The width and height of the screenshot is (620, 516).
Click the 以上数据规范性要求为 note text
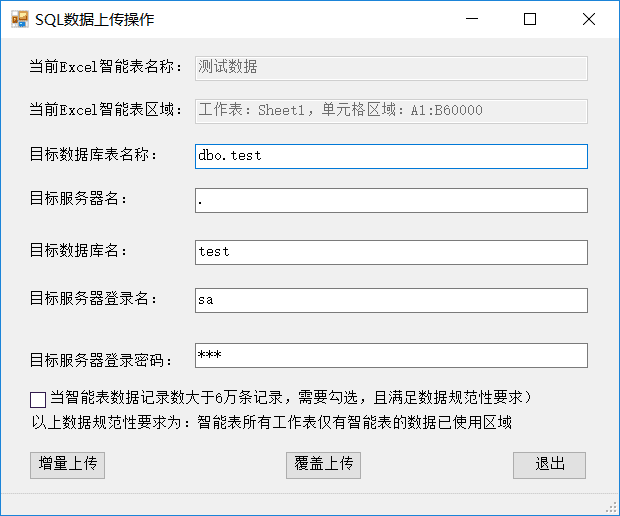click(x=272, y=422)
